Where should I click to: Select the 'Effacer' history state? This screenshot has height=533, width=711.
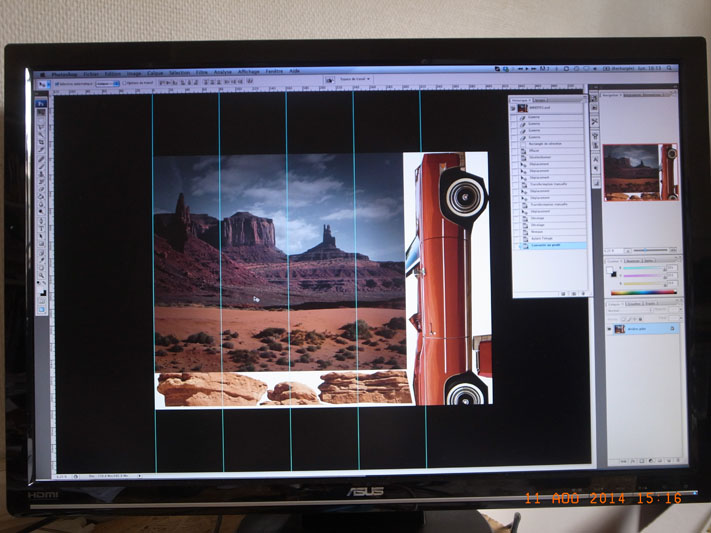549,151
